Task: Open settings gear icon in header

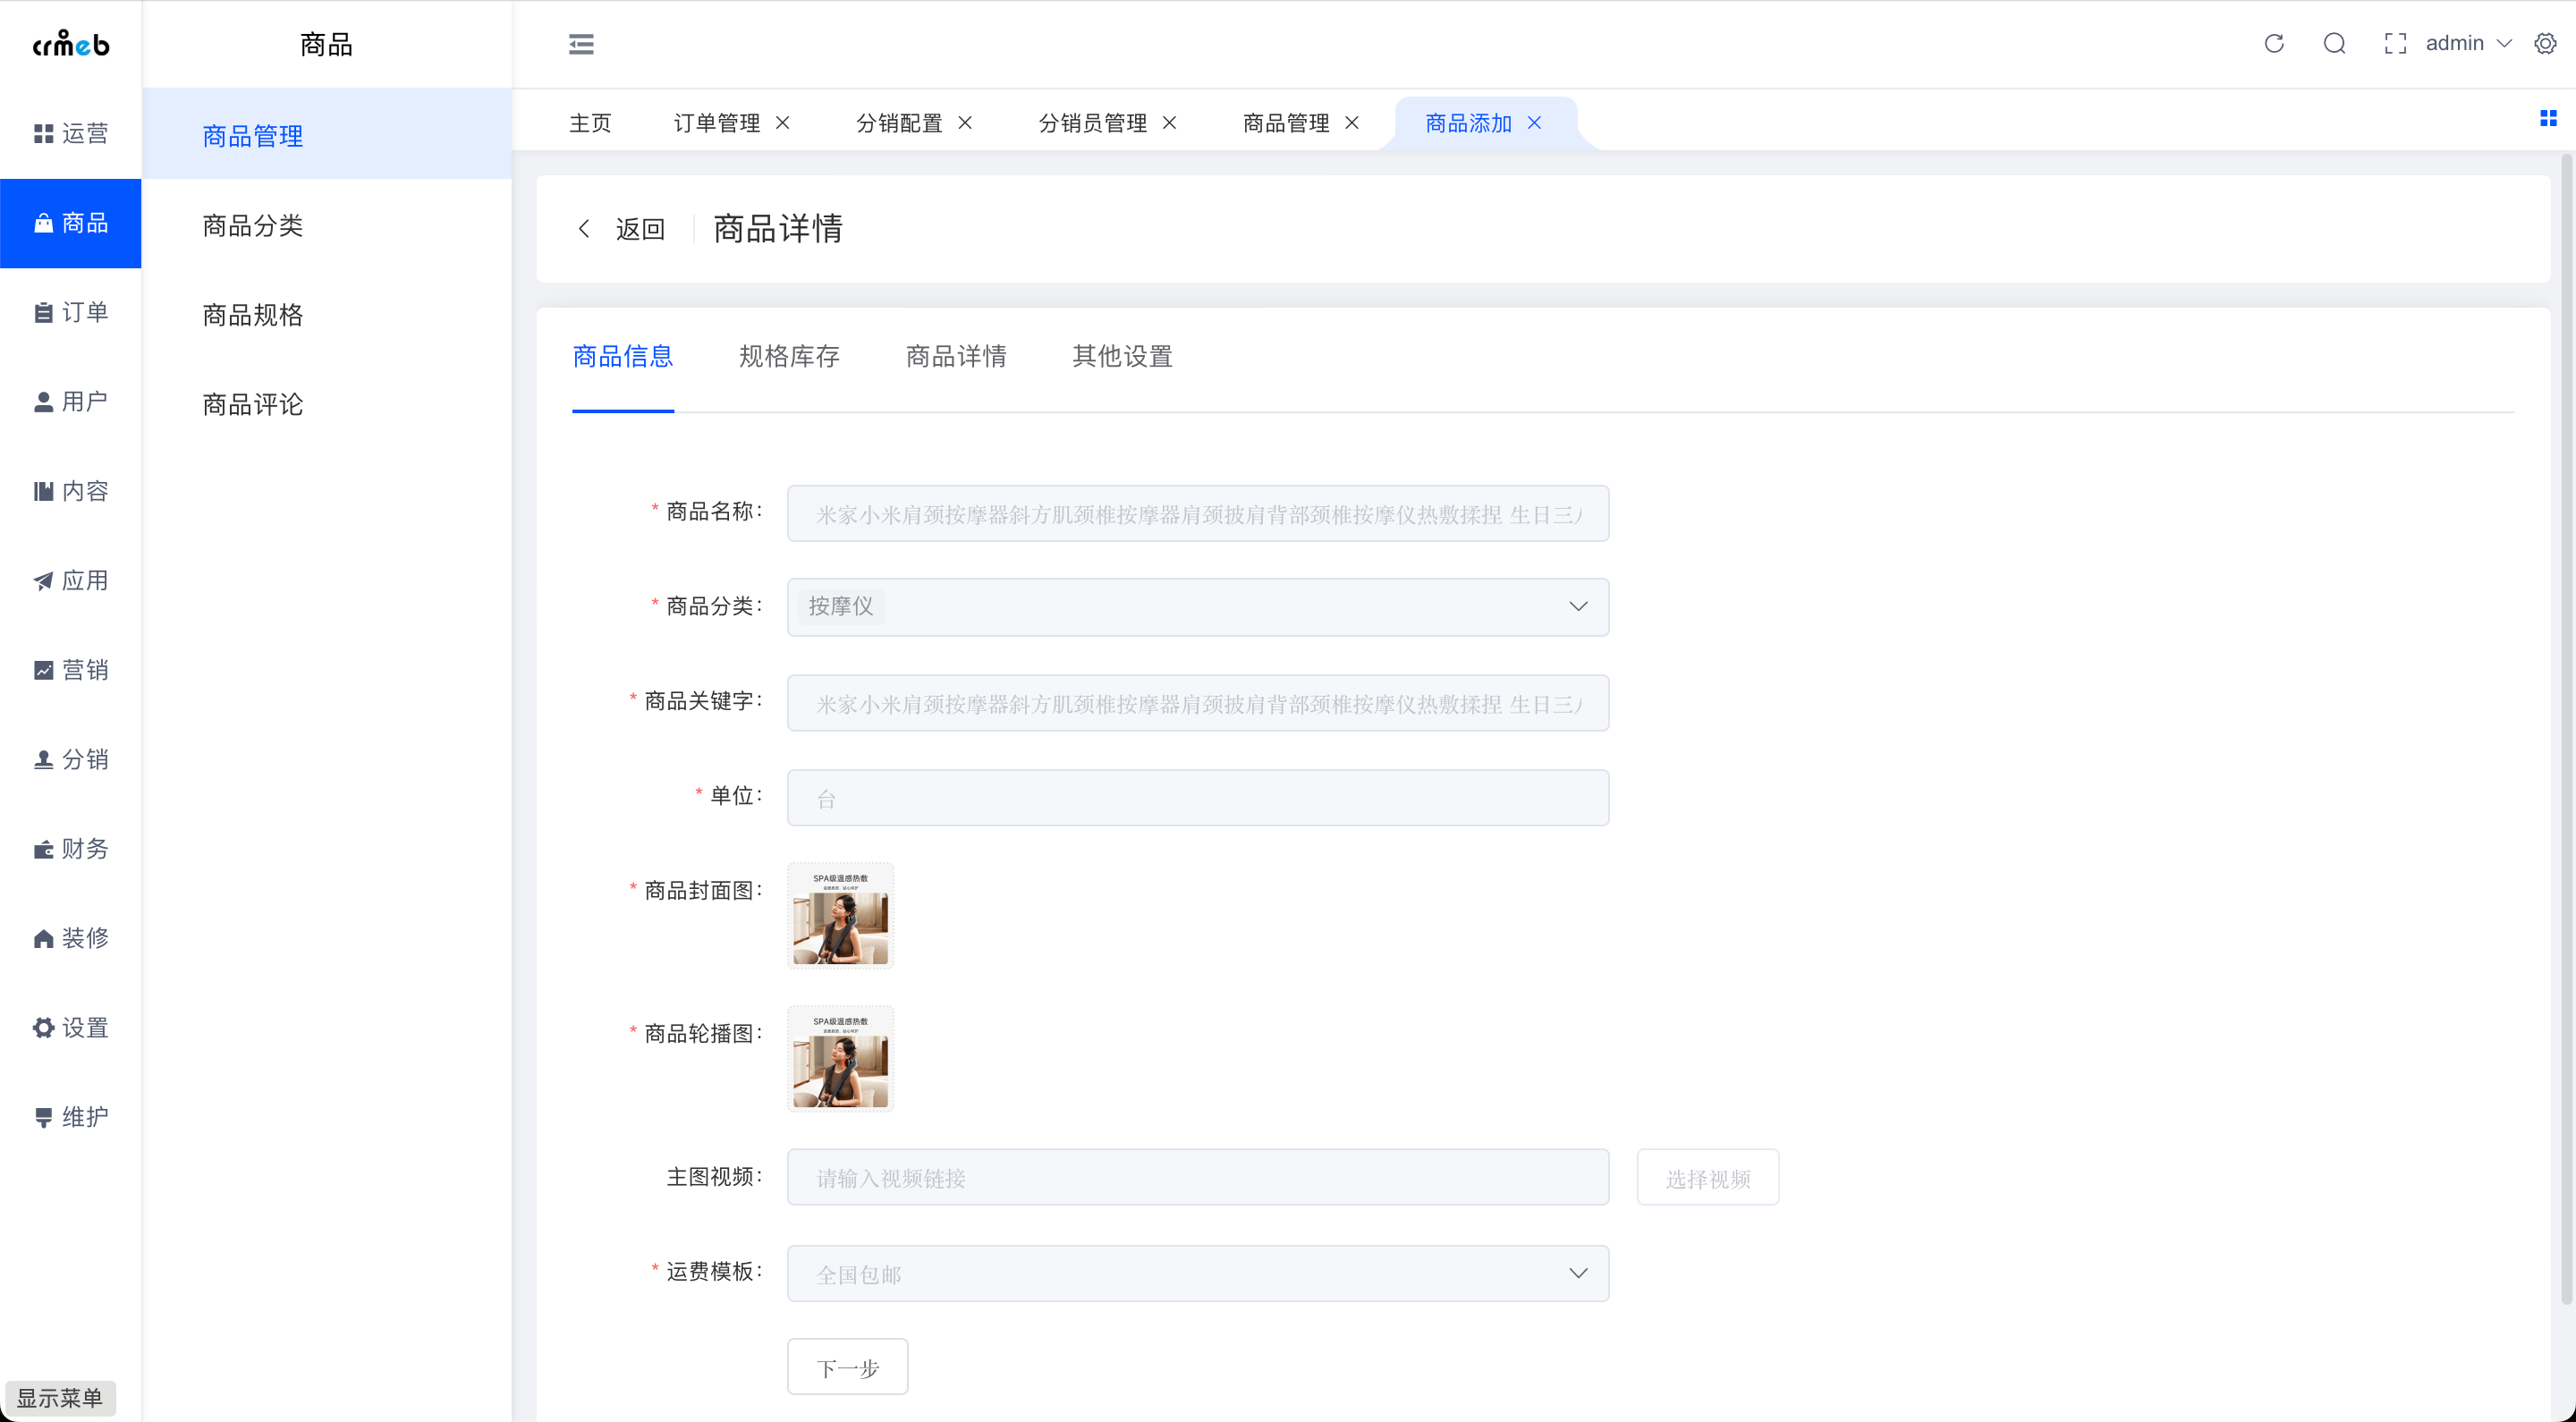Action: (x=2545, y=43)
